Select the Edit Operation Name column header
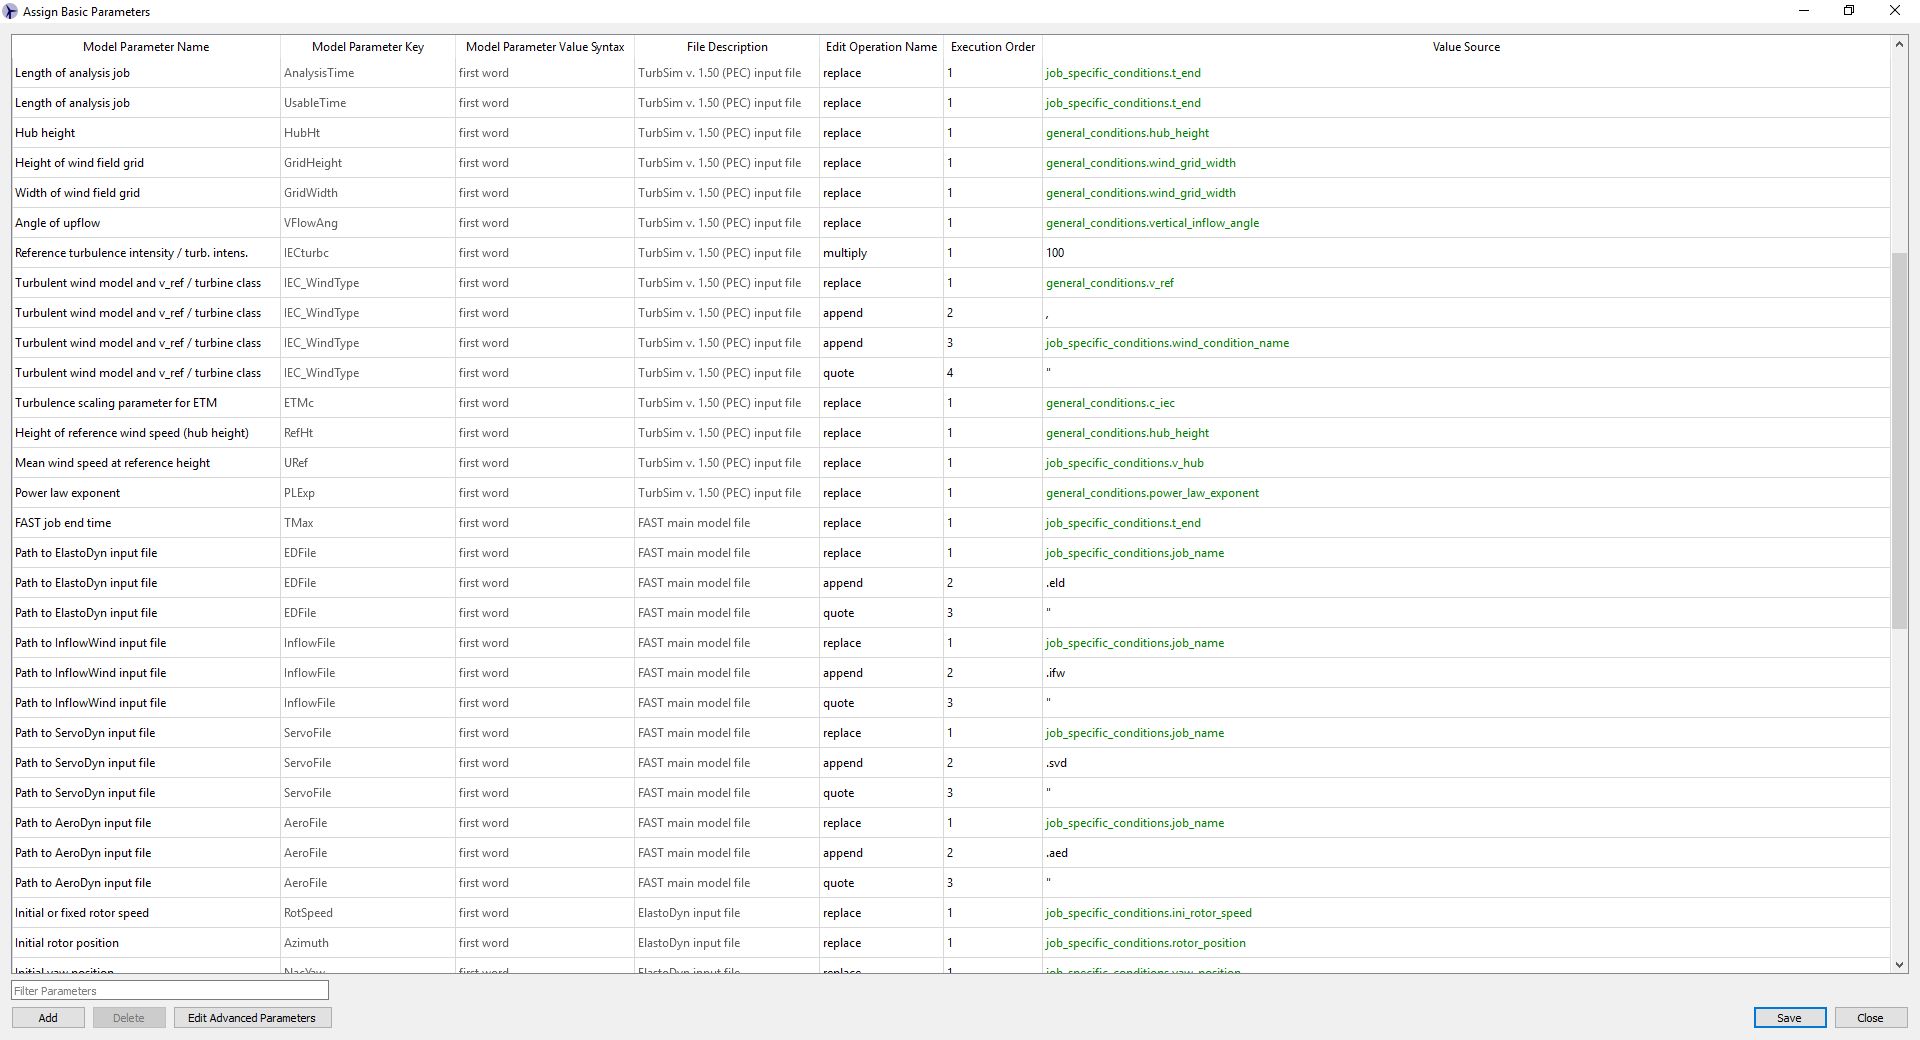The width and height of the screenshot is (1920, 1040). coord(881,47)
